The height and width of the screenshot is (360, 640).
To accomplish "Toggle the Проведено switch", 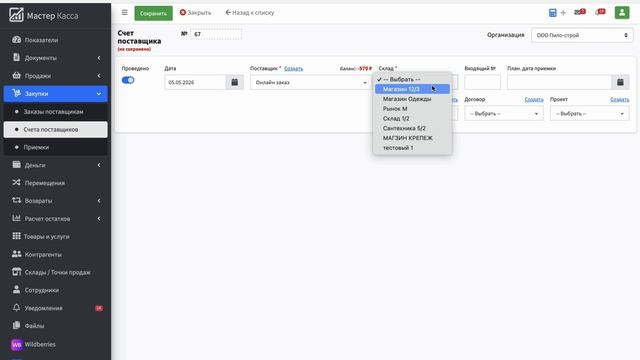I will click(x=128, y=80).
